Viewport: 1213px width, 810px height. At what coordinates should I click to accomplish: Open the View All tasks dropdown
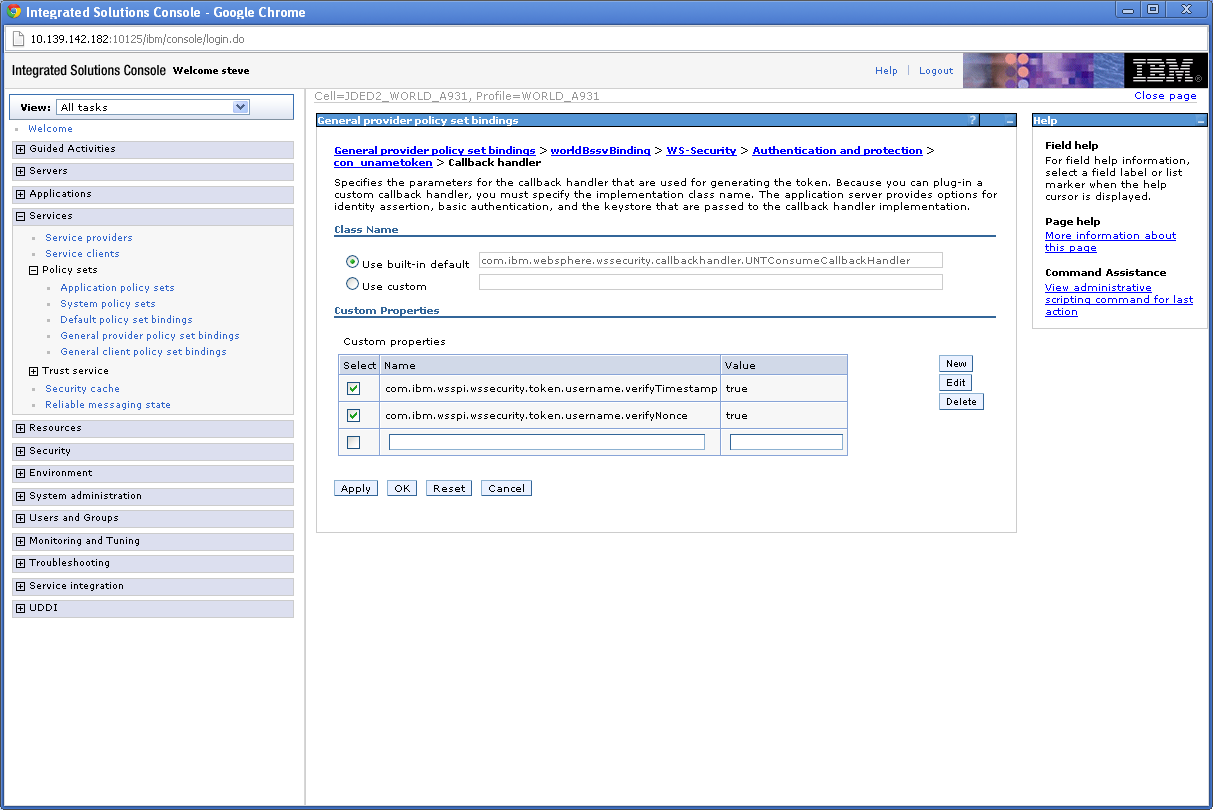153,107
